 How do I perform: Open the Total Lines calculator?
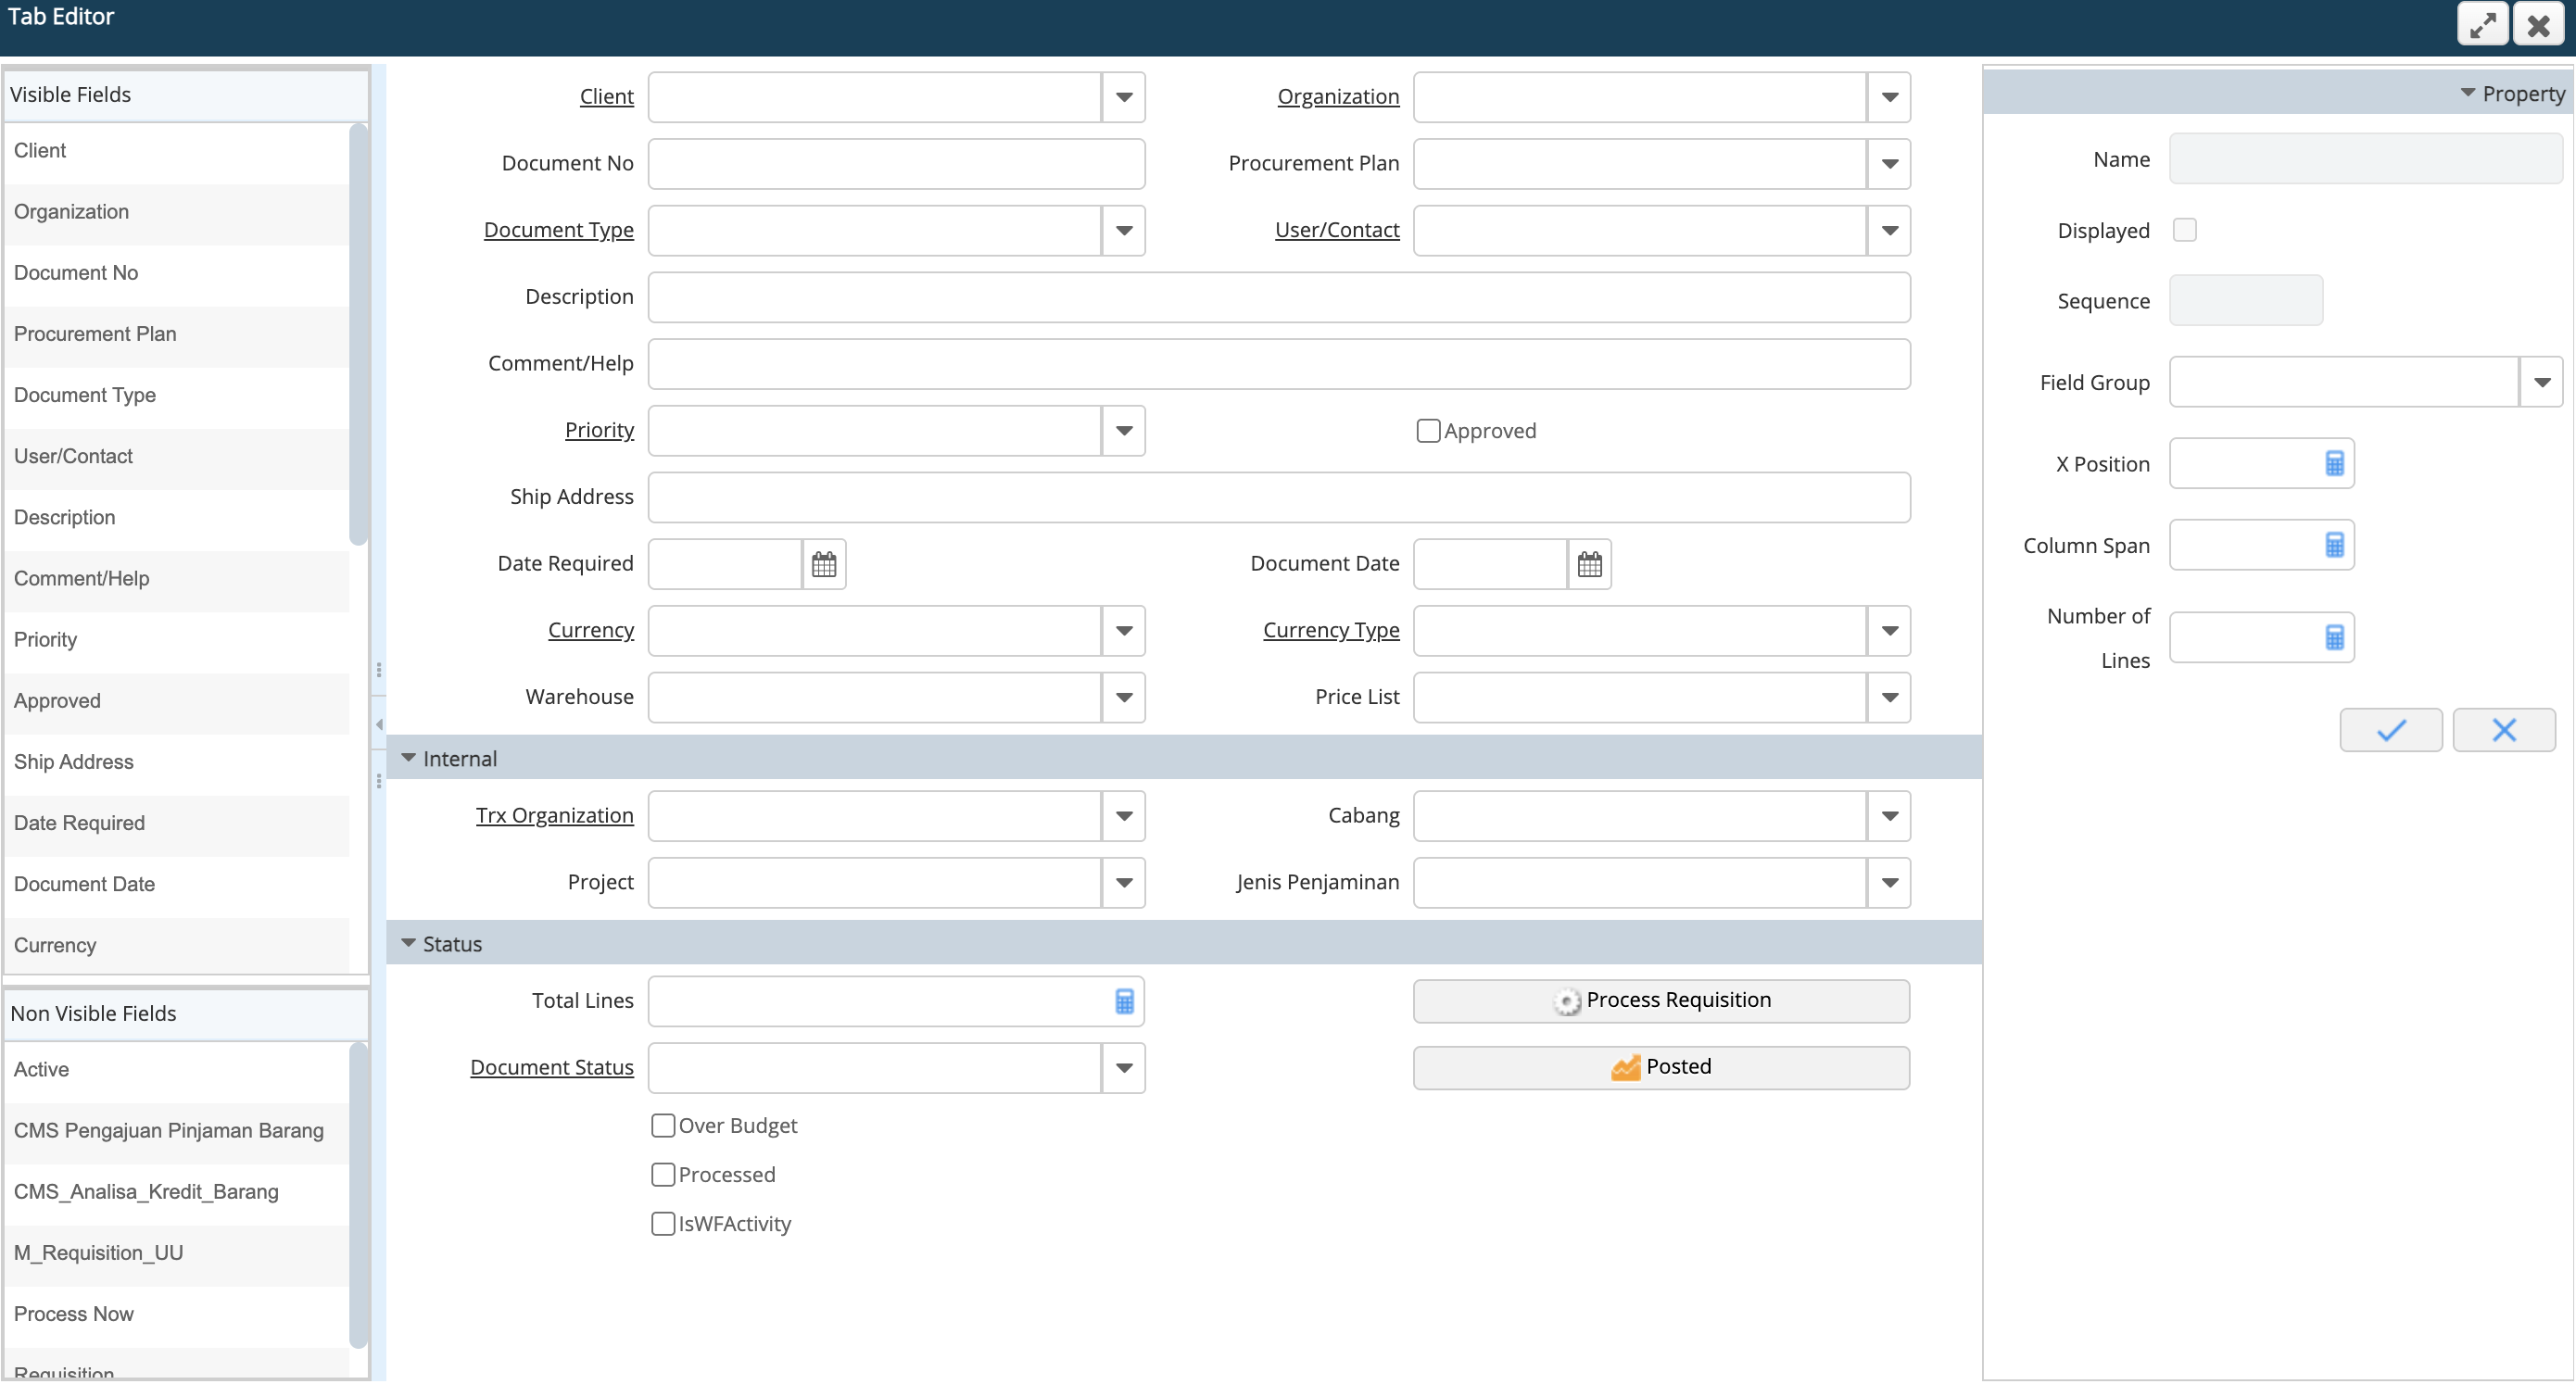point(1124,1001)
